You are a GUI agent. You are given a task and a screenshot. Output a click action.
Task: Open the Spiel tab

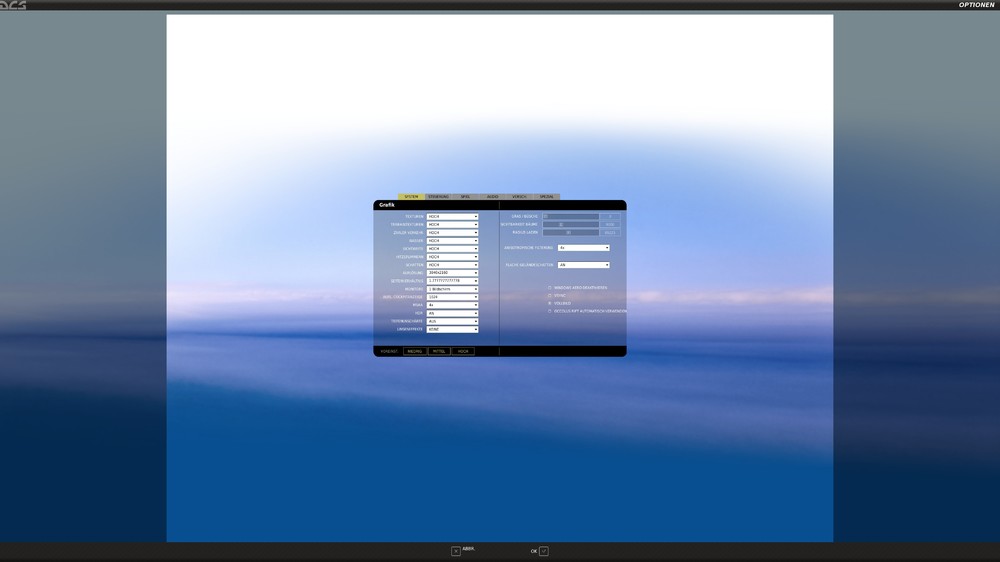point(466,196)
